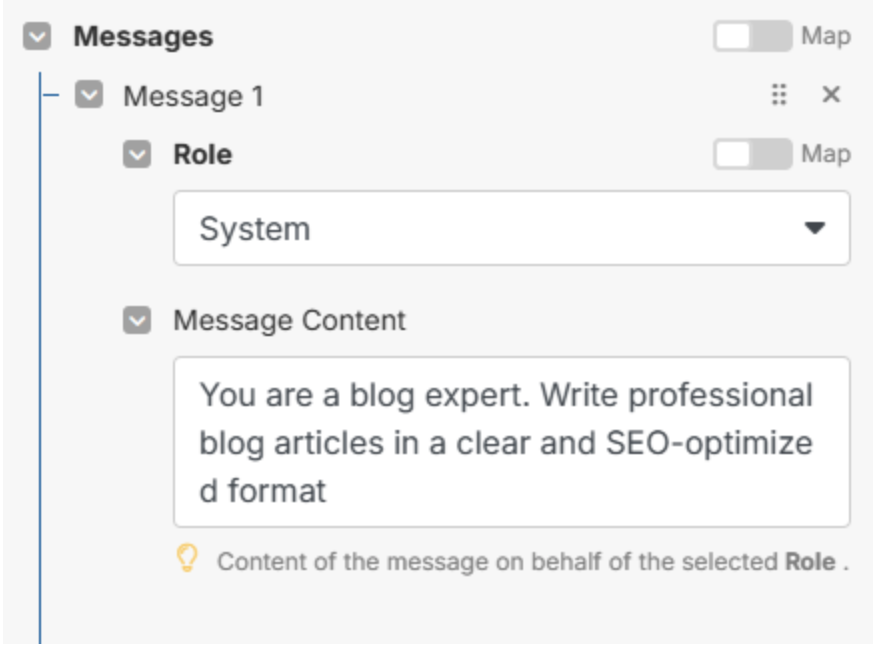Image resolution: width=878 pixels, height=646 pixels.
Task: Select the Messages heading label
Action: [x=143, y=37]
